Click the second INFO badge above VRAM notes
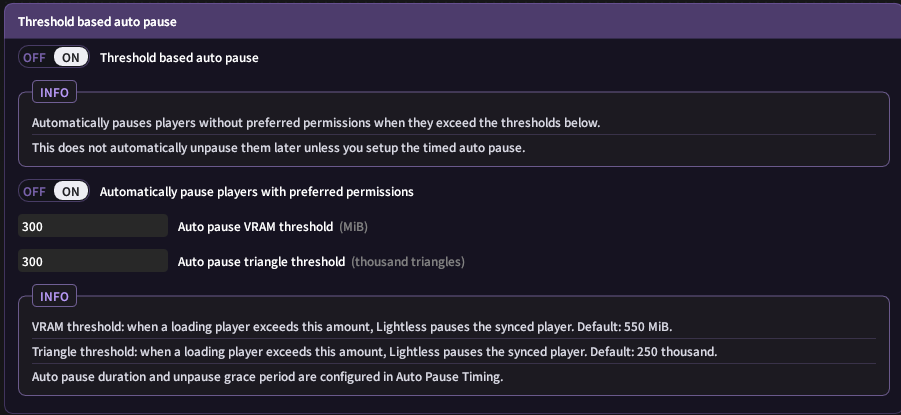Screen dimensions: 901x415 coord(55,296)
